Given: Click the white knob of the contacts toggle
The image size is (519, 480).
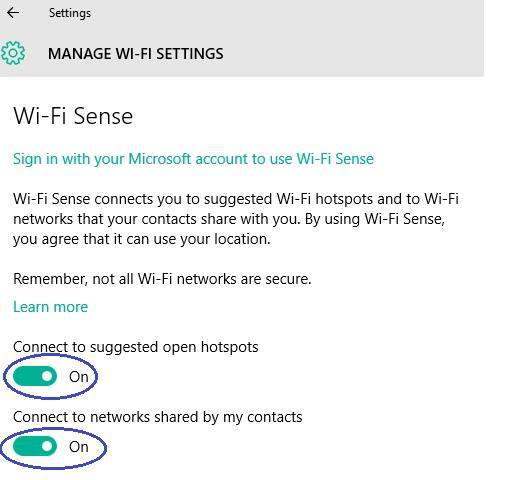Looking at the screenshot, I should (x=47, y=446).
